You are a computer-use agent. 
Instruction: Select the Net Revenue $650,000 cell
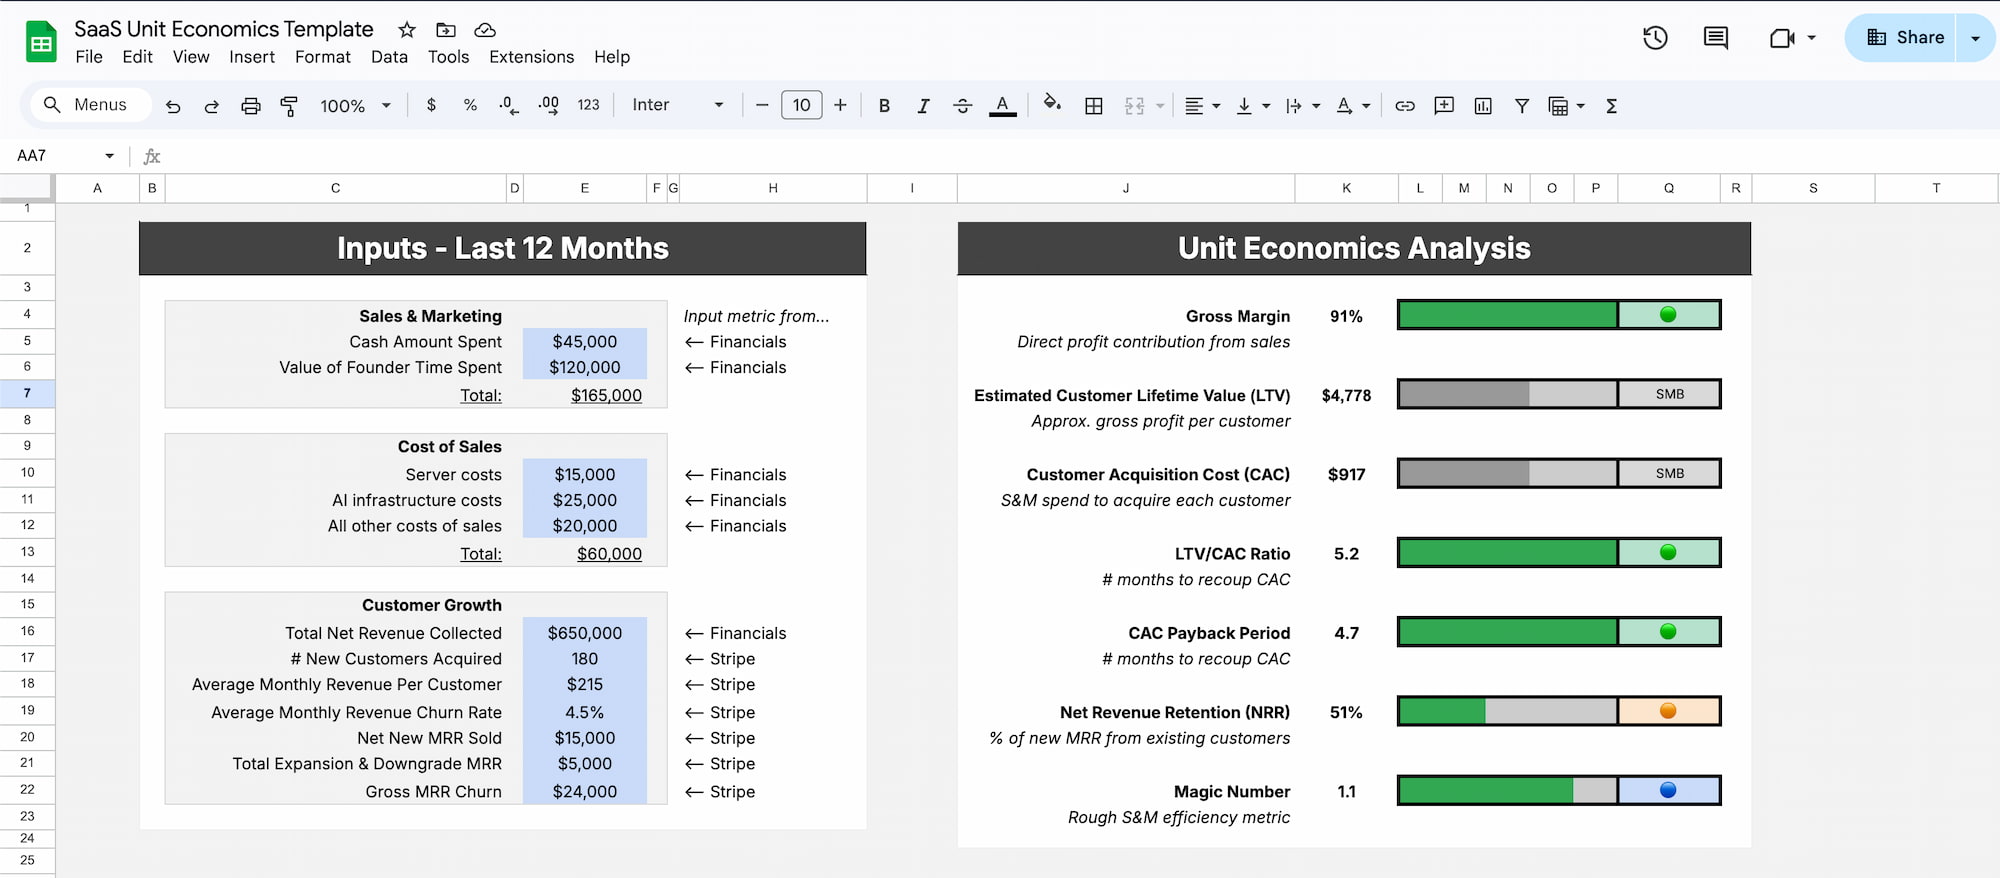coord(585,632)
